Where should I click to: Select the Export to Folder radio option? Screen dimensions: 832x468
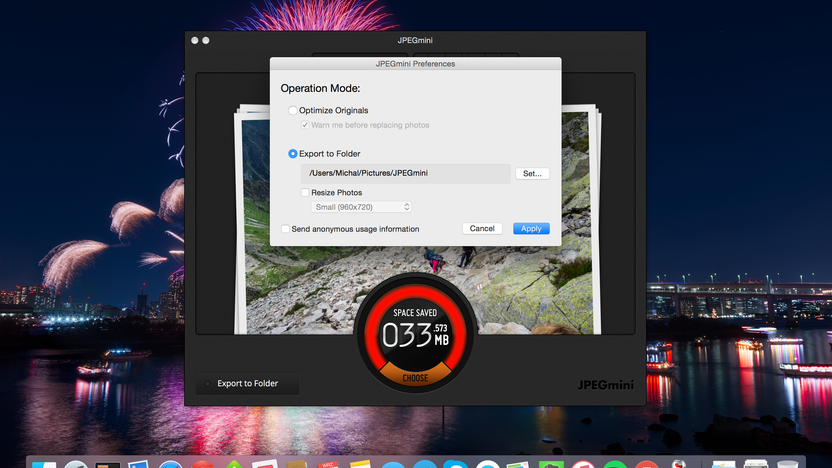pos(292,153)
